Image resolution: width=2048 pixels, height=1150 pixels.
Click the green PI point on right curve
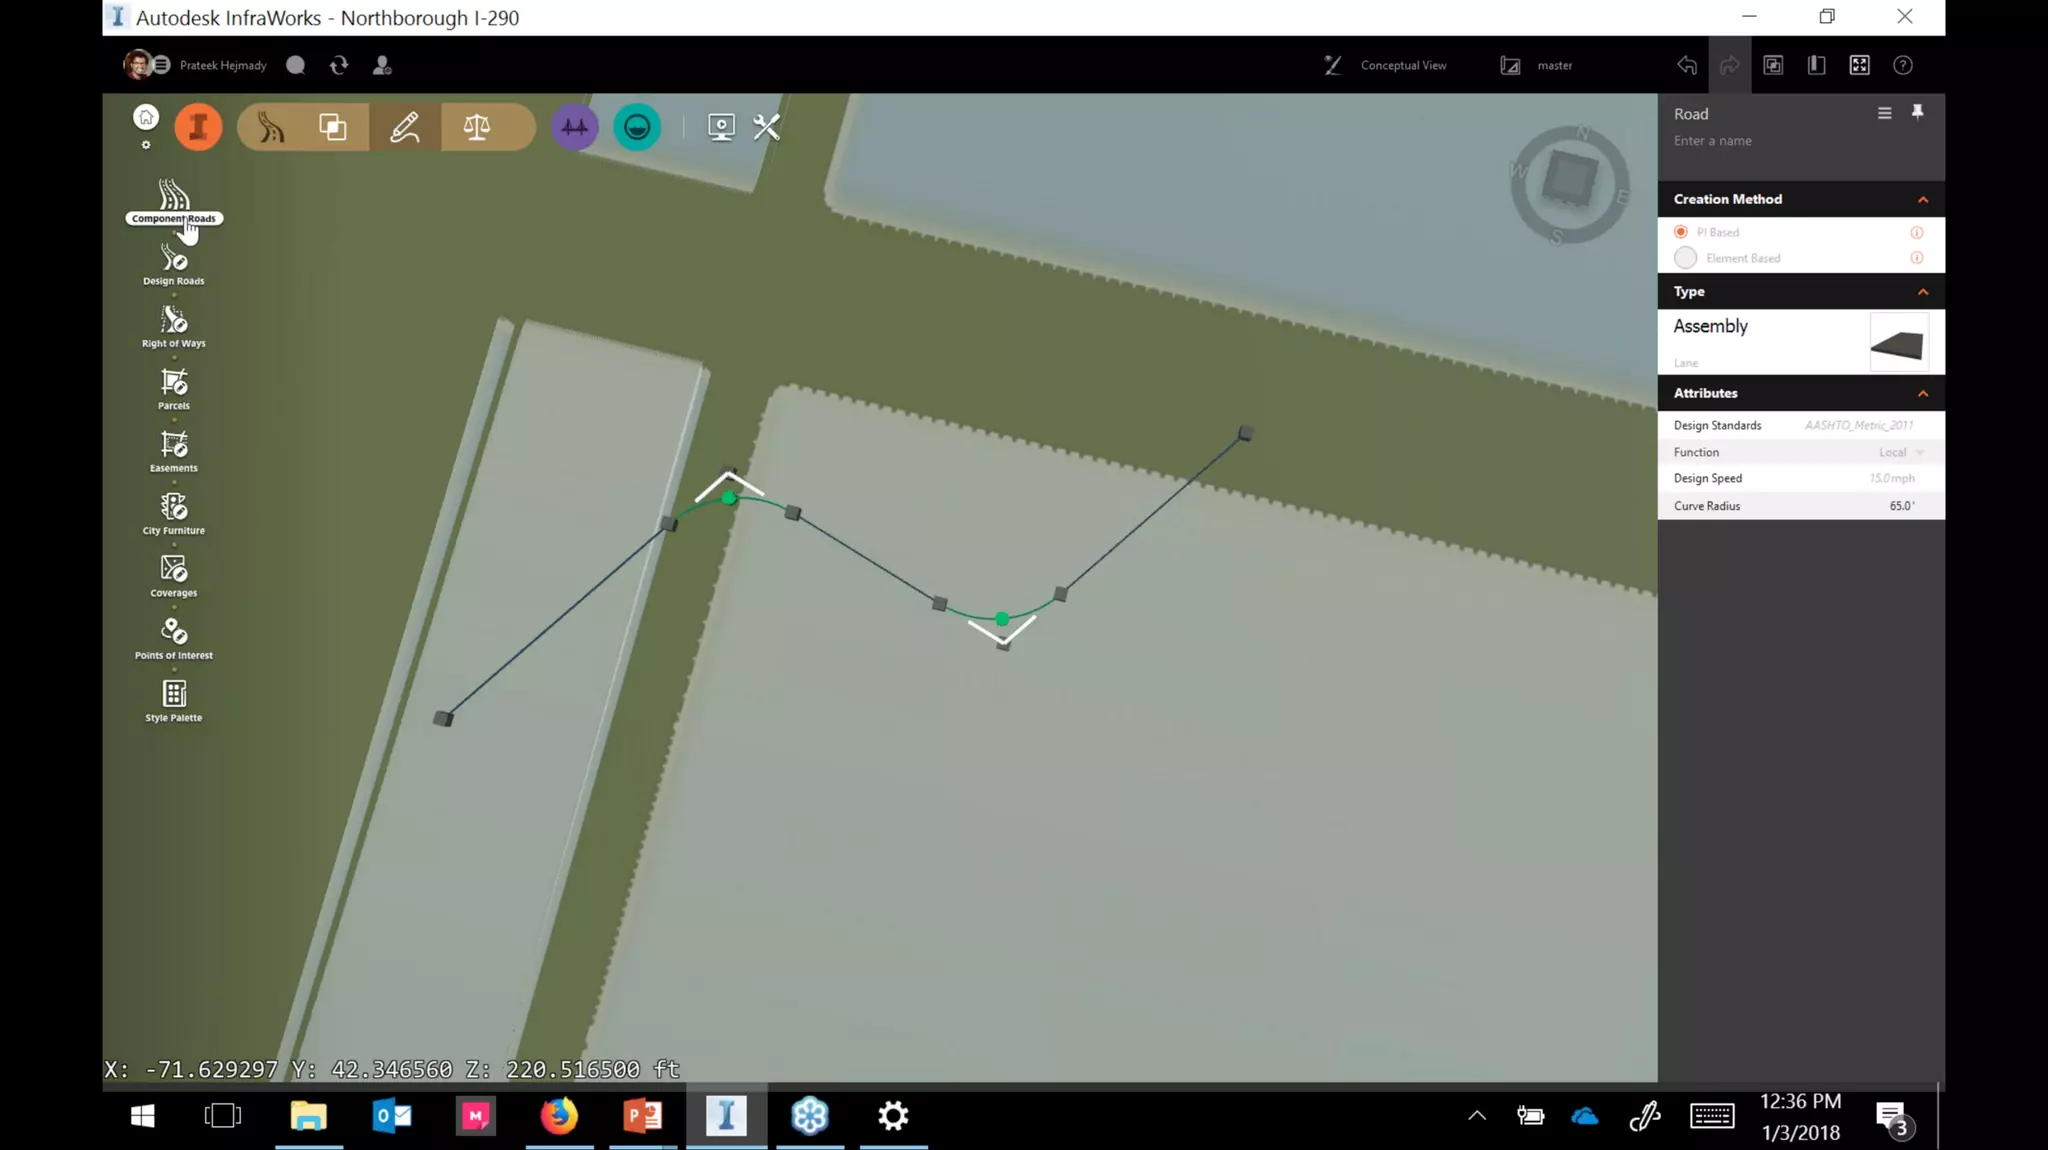(x=1002, y=619)
